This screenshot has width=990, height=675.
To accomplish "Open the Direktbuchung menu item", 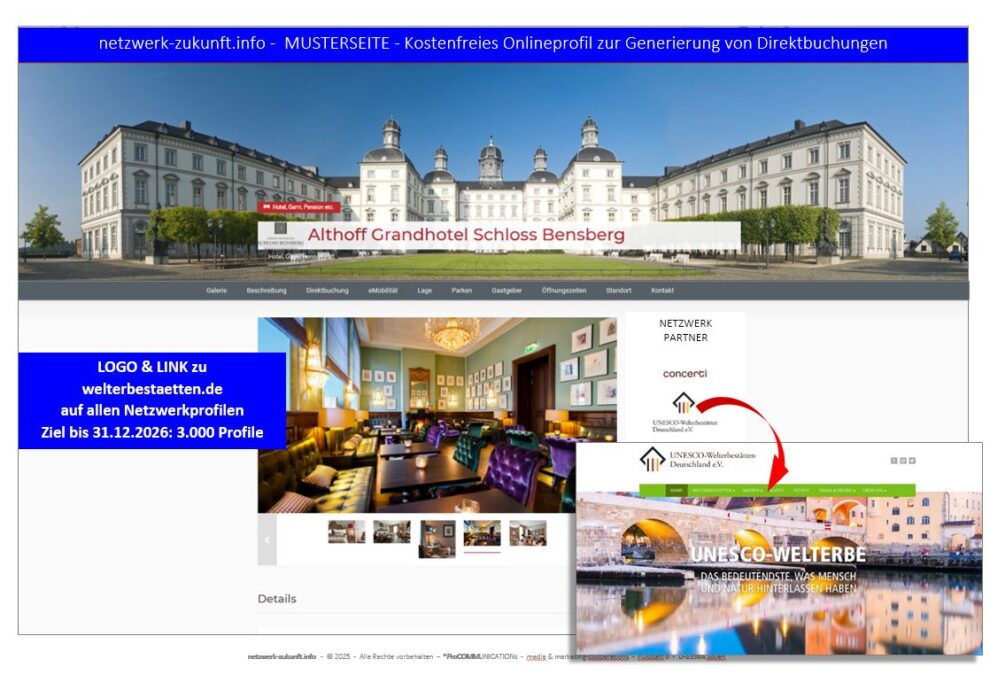I will pyautogui.click(x=327, y=290).
